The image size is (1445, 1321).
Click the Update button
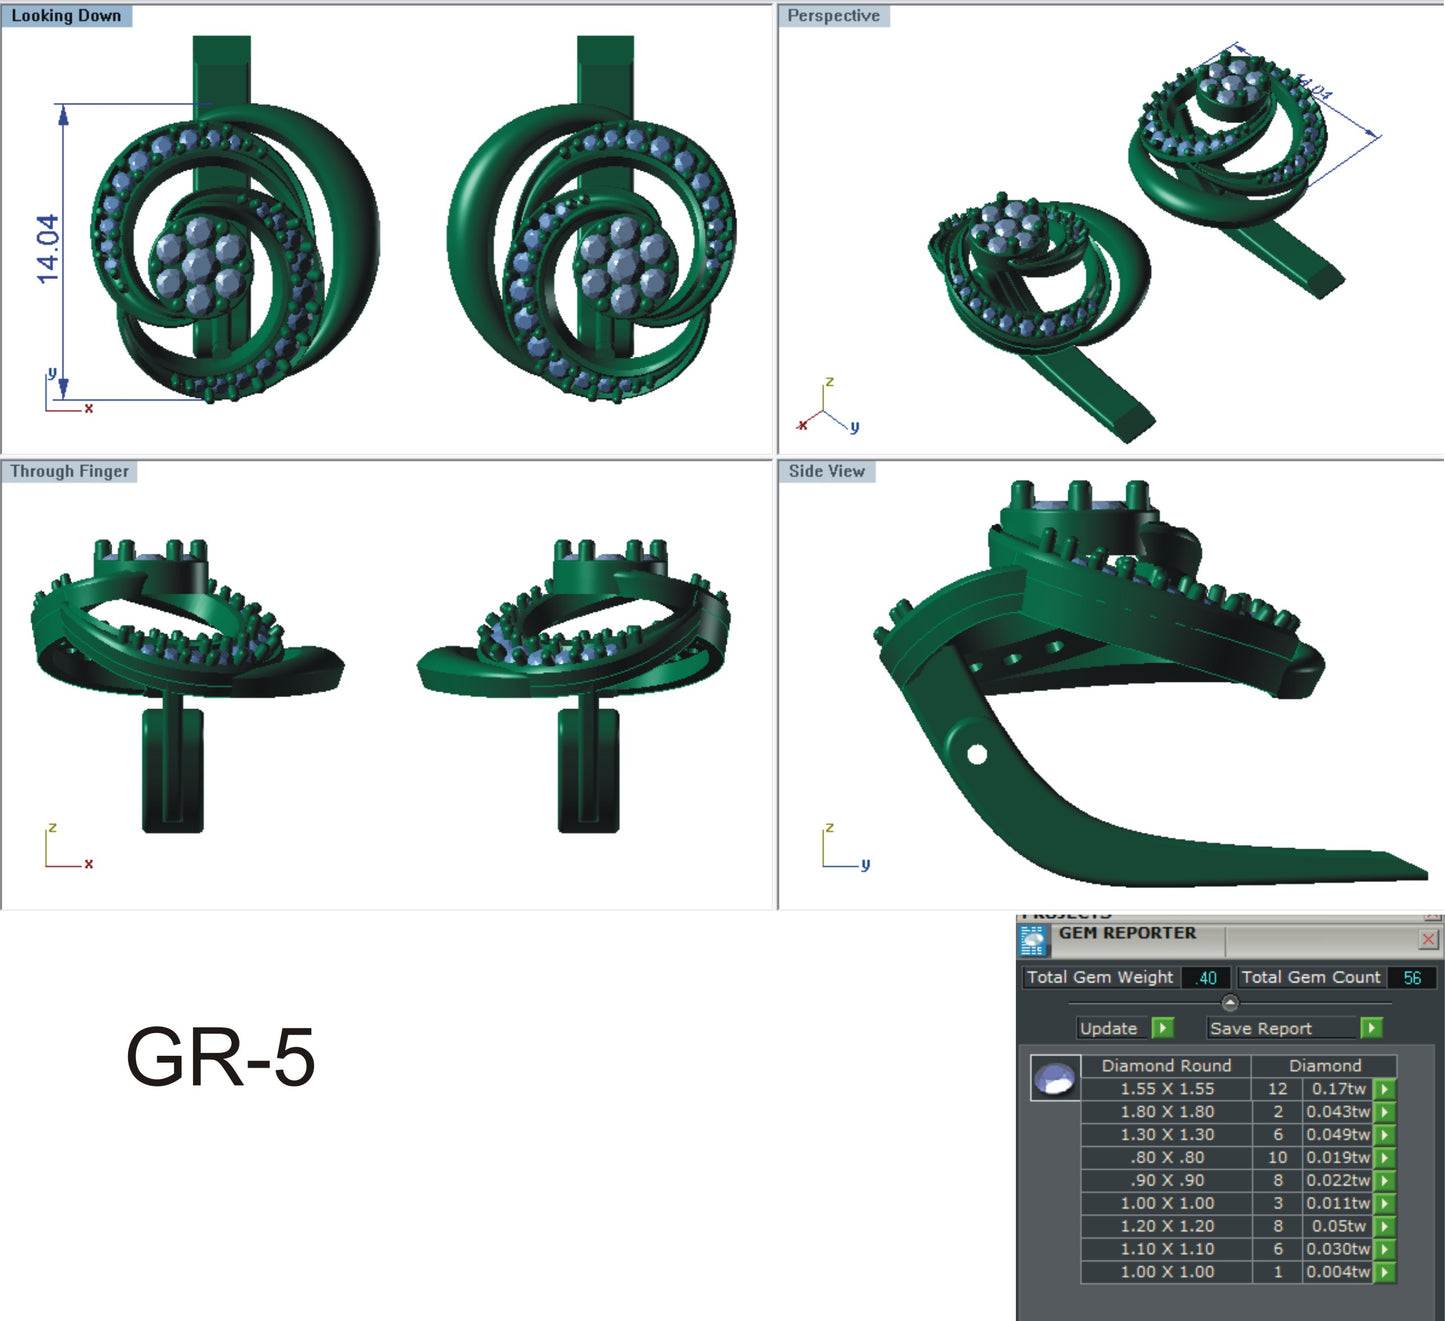tap(1113, 1028)
